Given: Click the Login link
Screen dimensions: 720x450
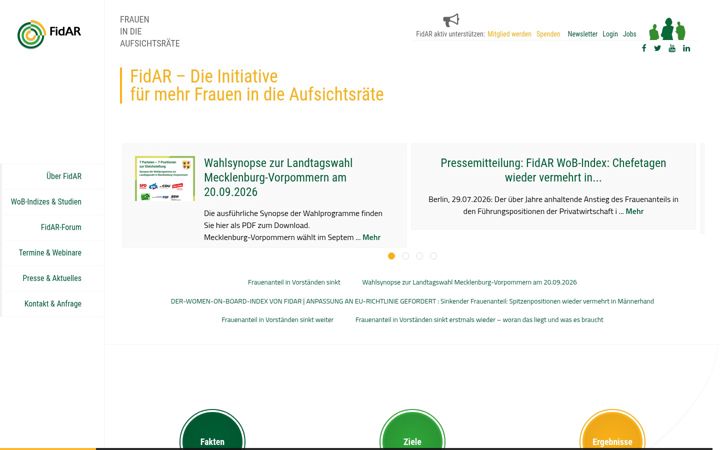Looking at the screenshot, I should tap(610, 34).
